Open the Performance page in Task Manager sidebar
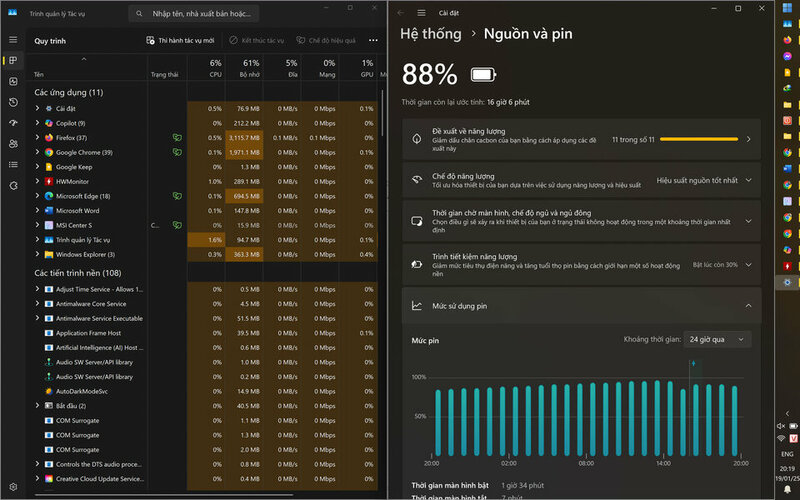Screen dimensions: 800x500 pyautogui.click(x=13, y=81)
